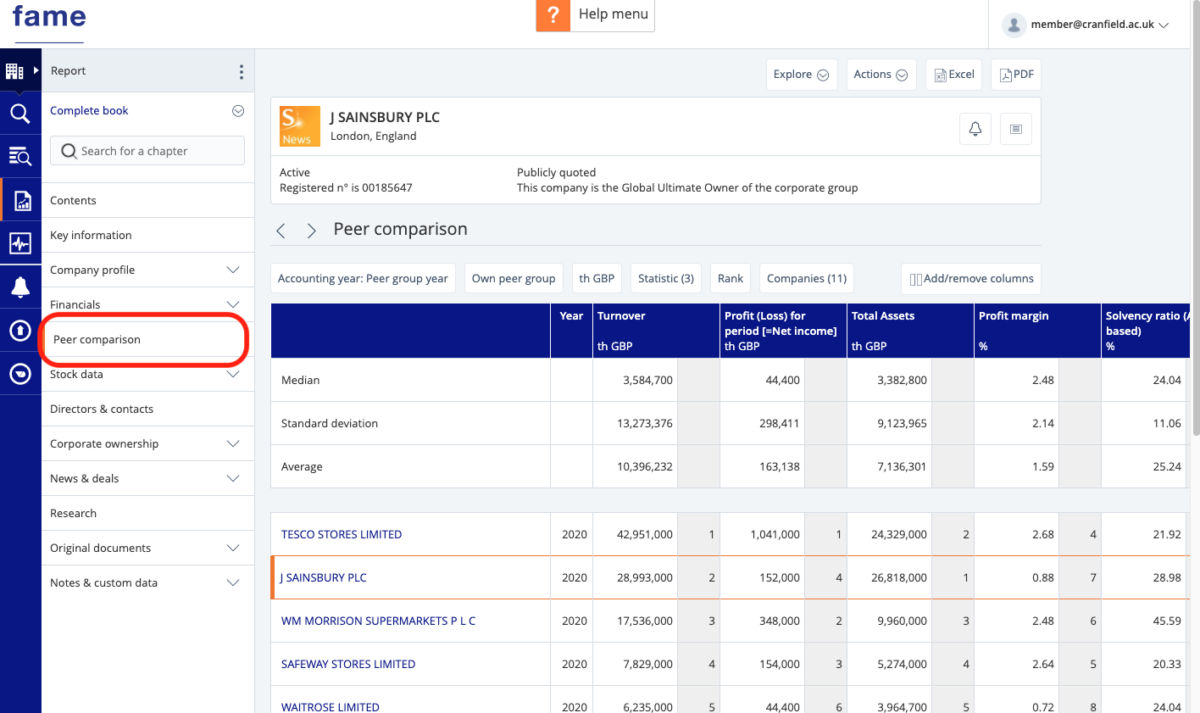
Task: Open the Statistic (3) filter
Action: (665, 278)
